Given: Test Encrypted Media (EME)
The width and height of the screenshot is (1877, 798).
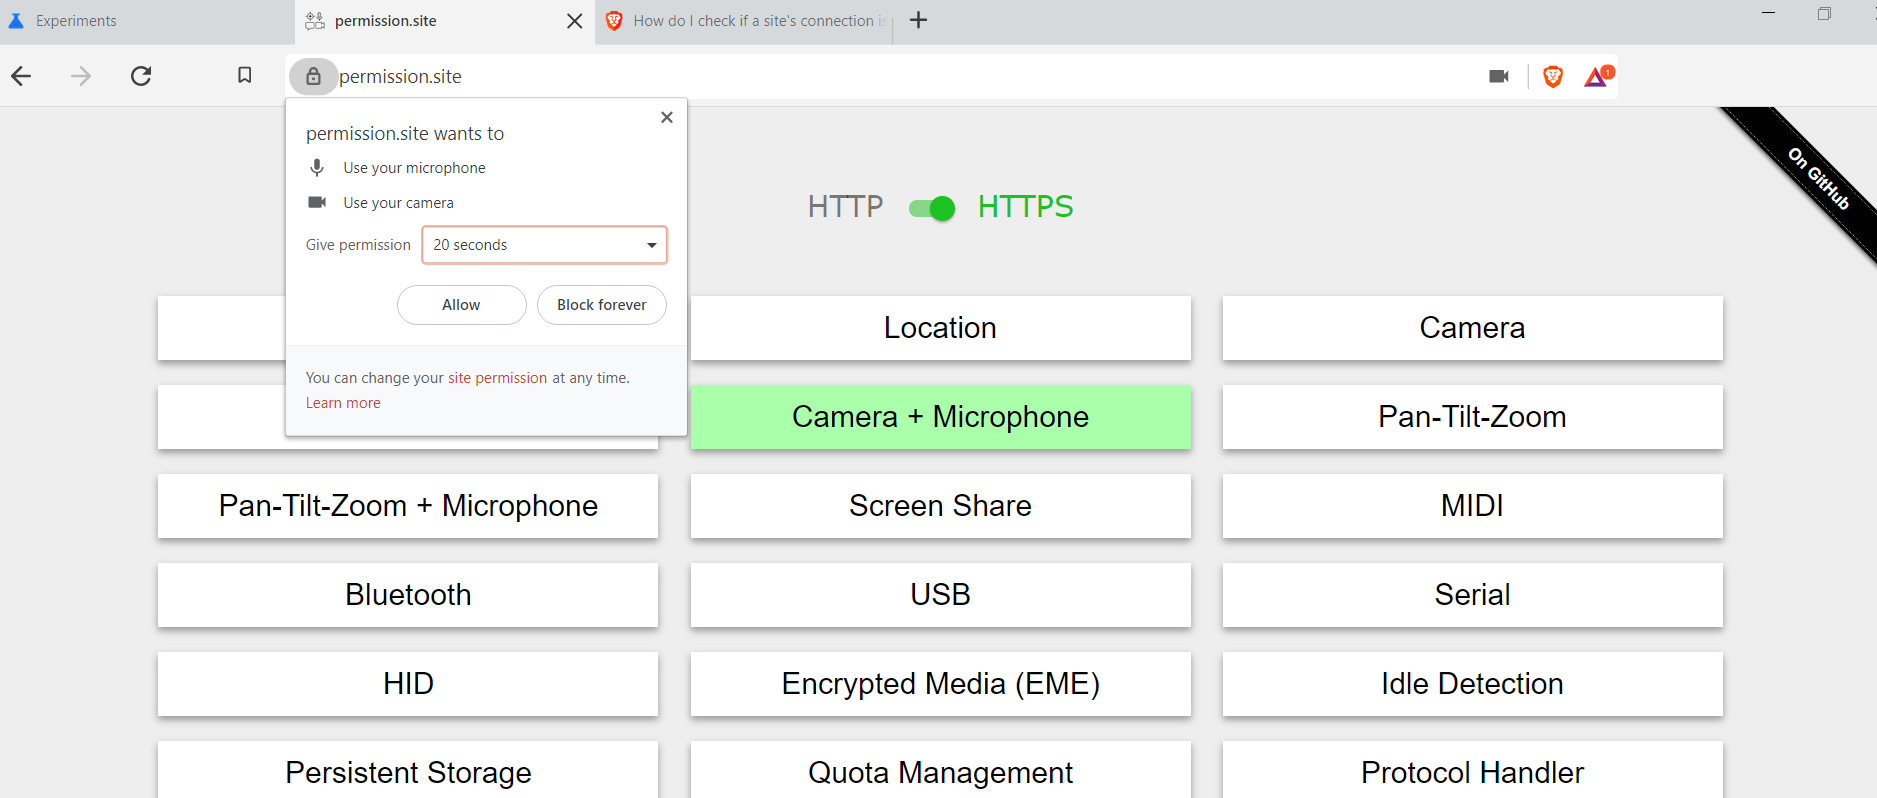Looking at the screenshot, I should (x=940, y=684).
